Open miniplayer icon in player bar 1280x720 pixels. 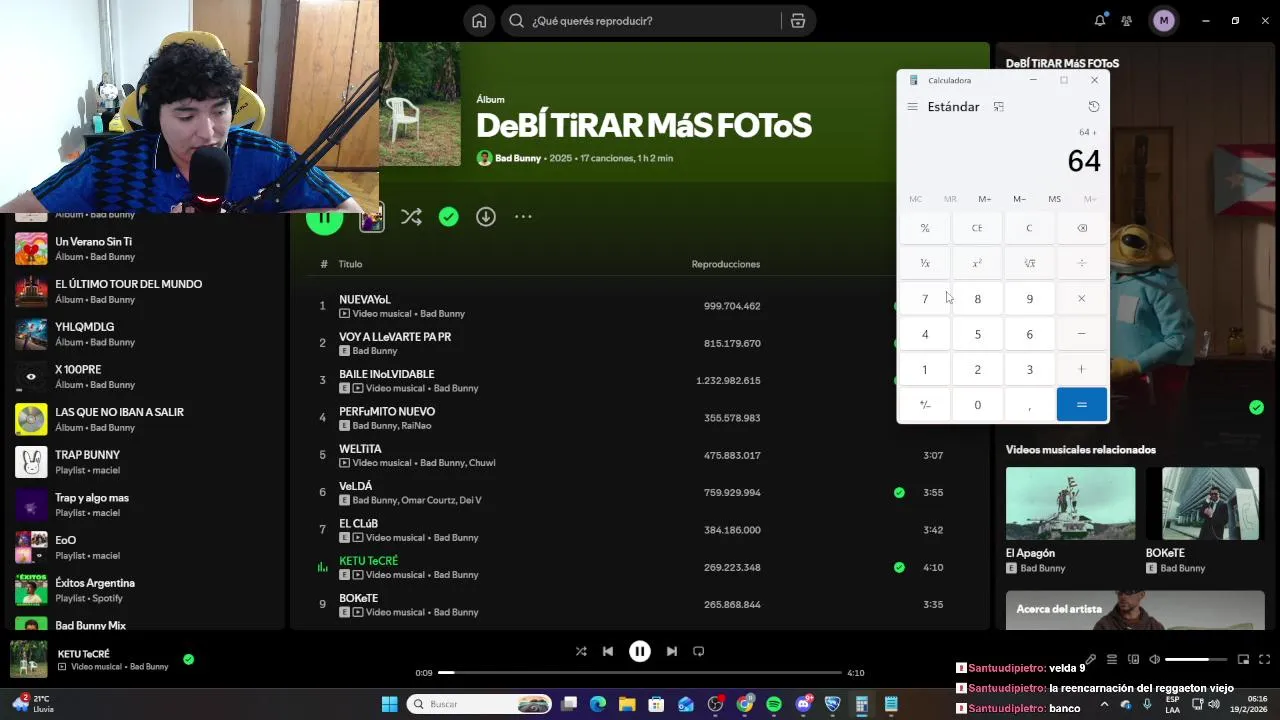[x=1243, y=659]
